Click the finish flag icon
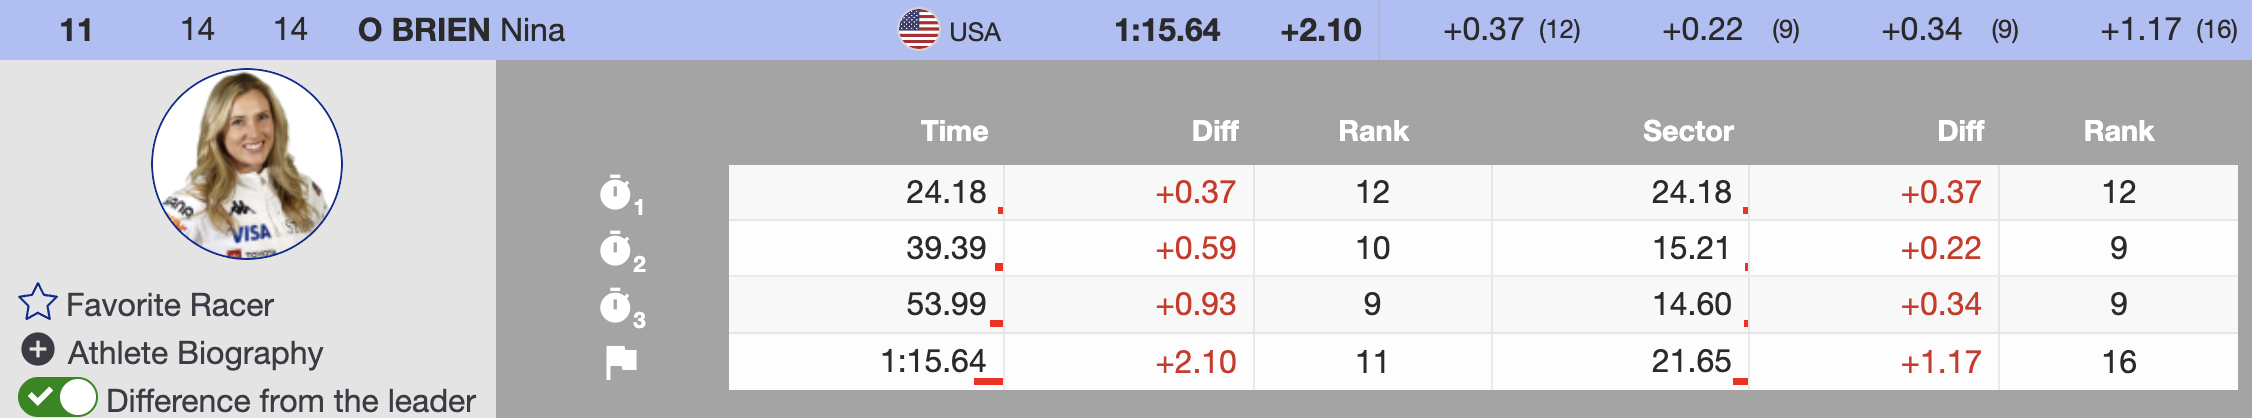2252x418 pixels. click(x=621, y=362)
